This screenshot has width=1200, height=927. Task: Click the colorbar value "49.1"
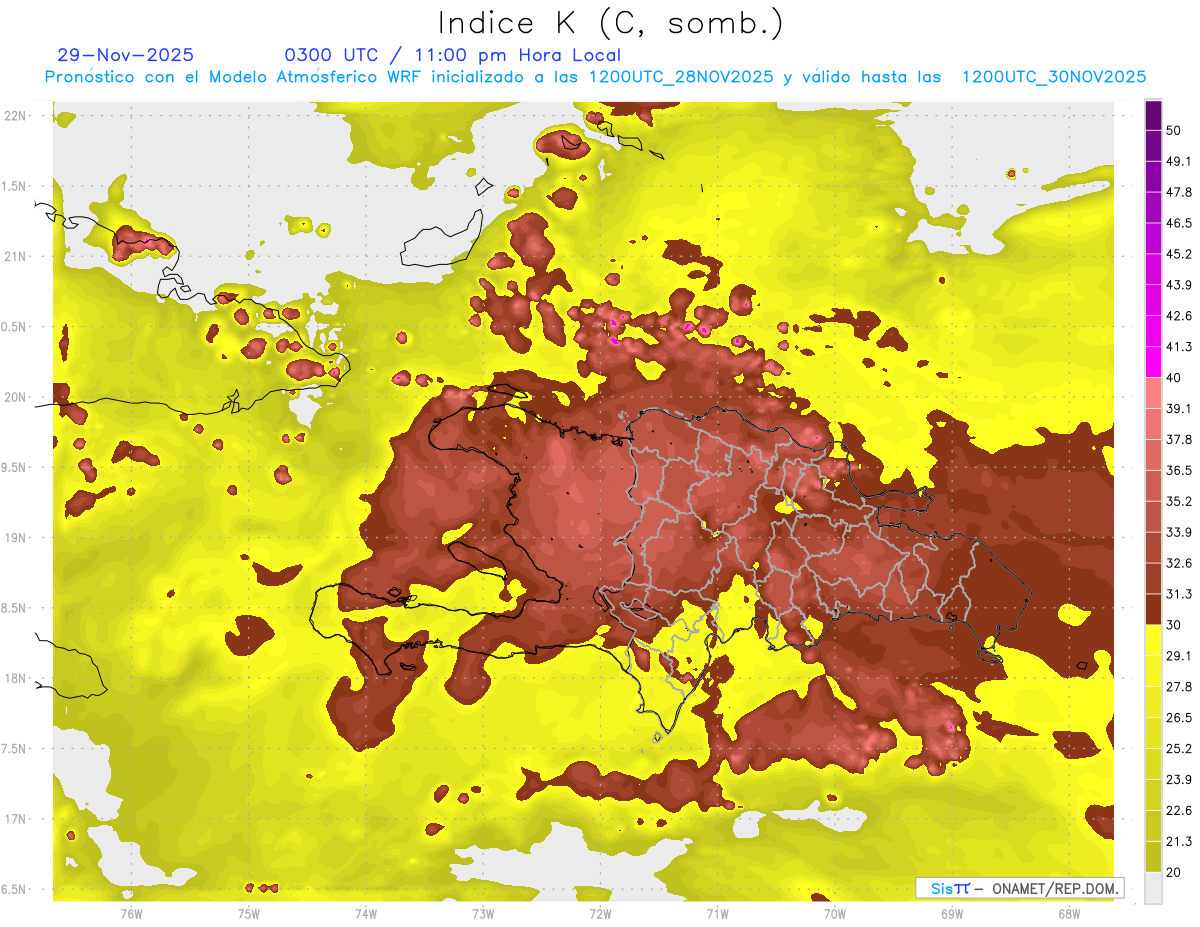coord(1178,161)
